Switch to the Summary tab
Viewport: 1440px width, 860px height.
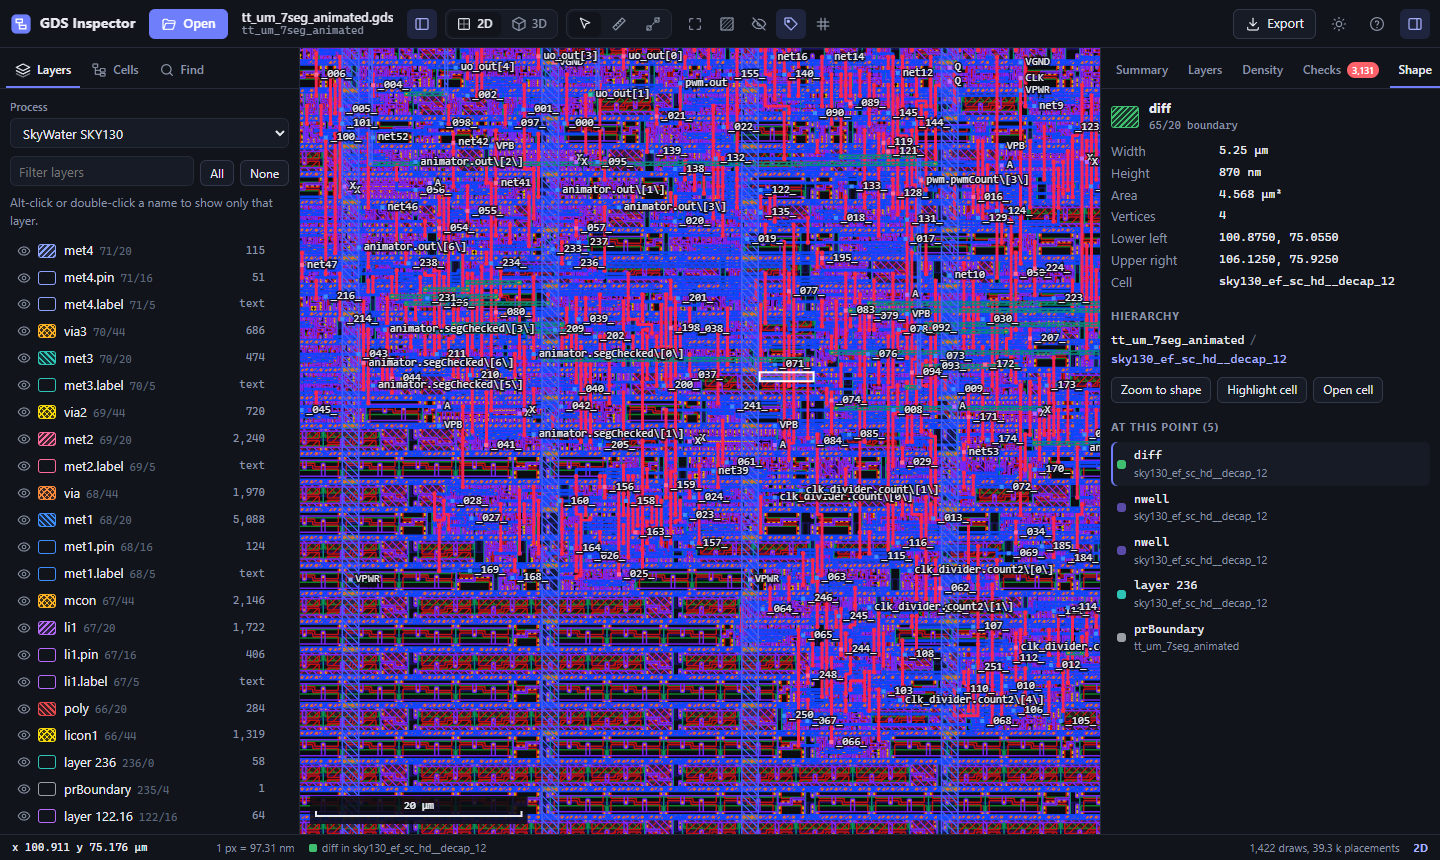[1141, 70]
